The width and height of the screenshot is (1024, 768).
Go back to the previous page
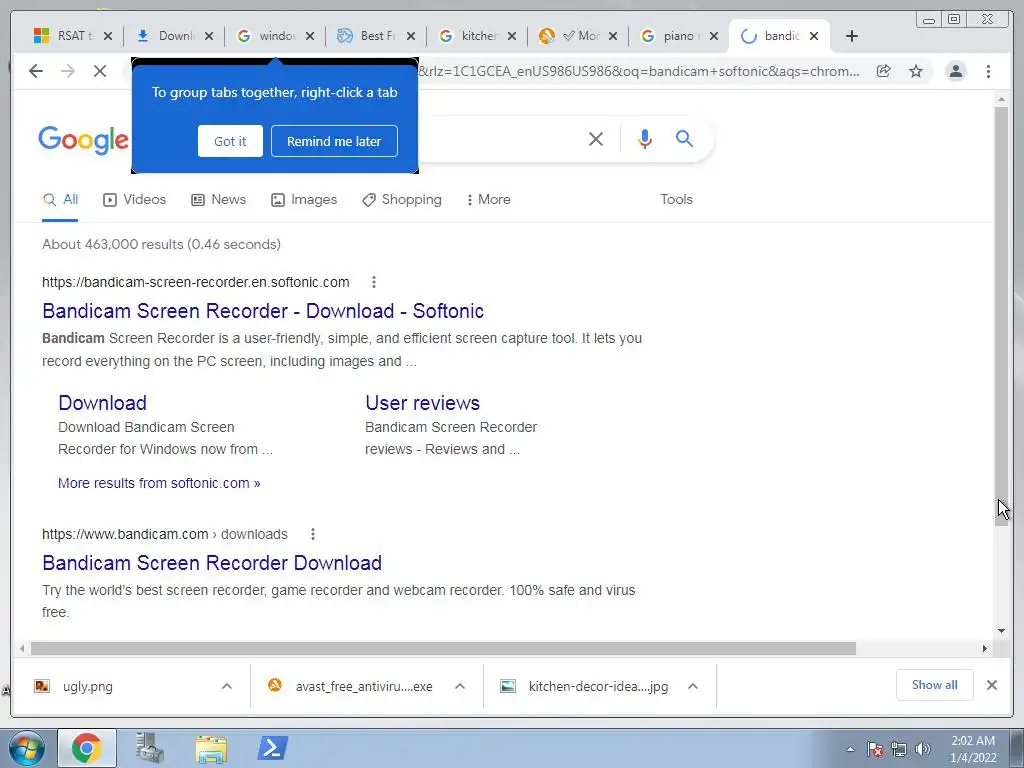[x=36, y=71]
